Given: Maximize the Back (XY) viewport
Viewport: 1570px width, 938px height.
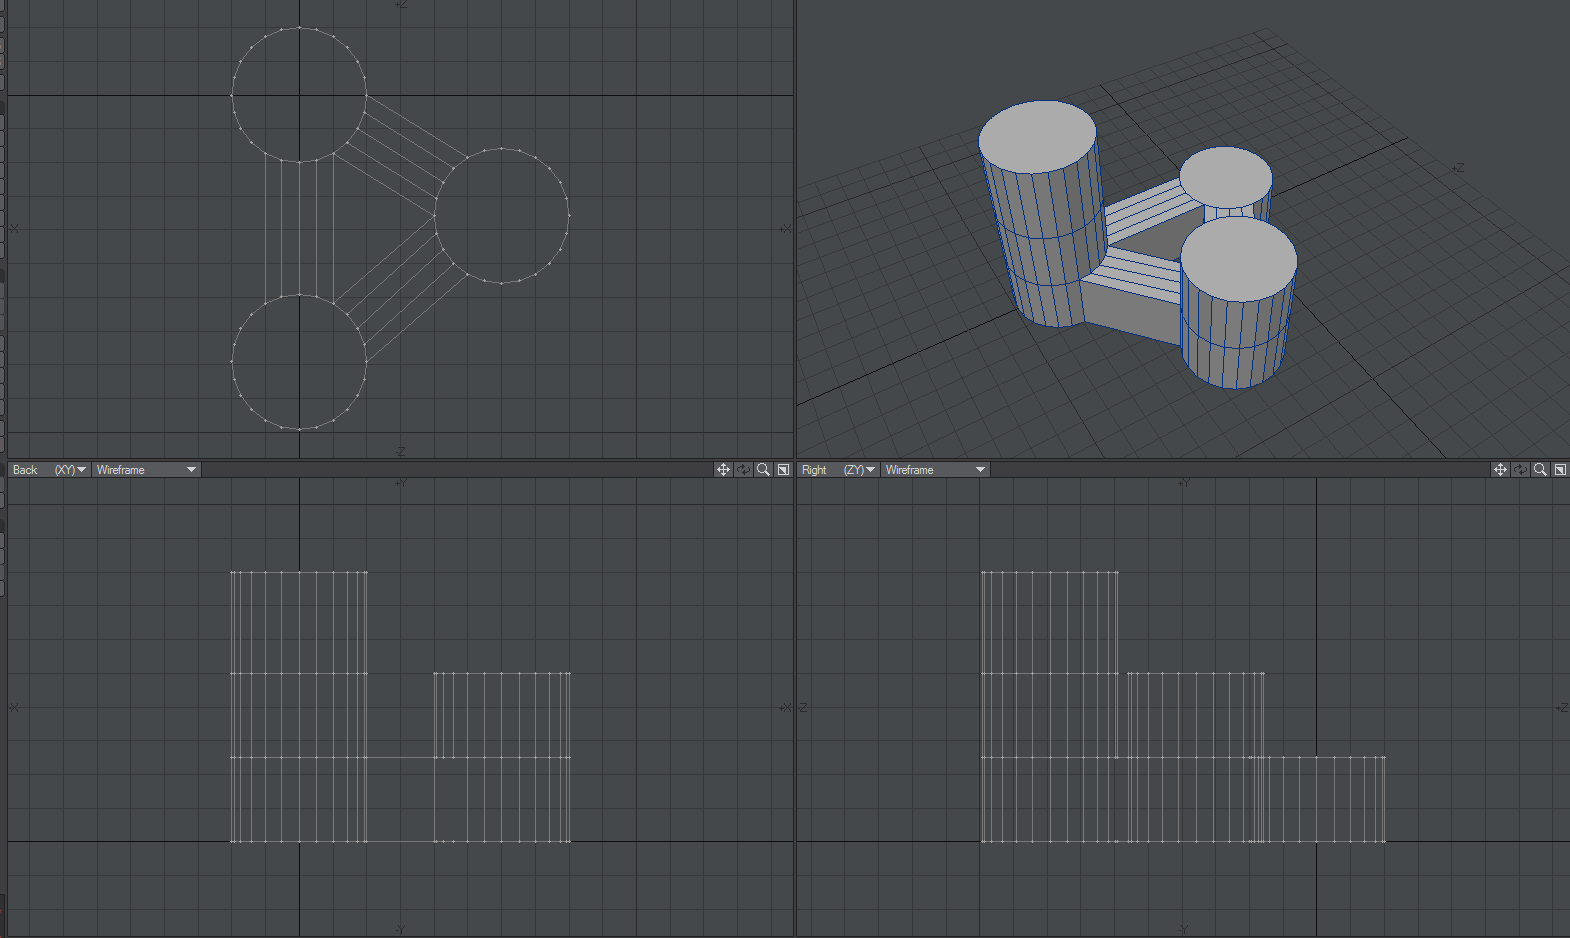Looking at the screenshot, I should click(783, 470).
